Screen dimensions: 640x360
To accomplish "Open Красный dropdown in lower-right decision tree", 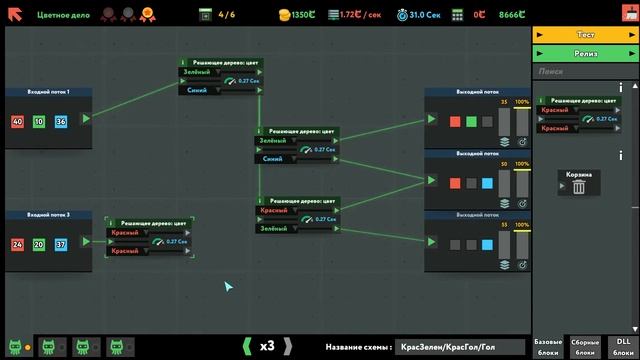I will click(x=278, y=210).
